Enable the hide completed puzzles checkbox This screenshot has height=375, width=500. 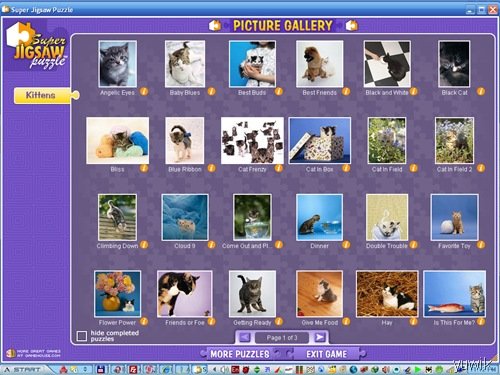[x=82, y=336]
